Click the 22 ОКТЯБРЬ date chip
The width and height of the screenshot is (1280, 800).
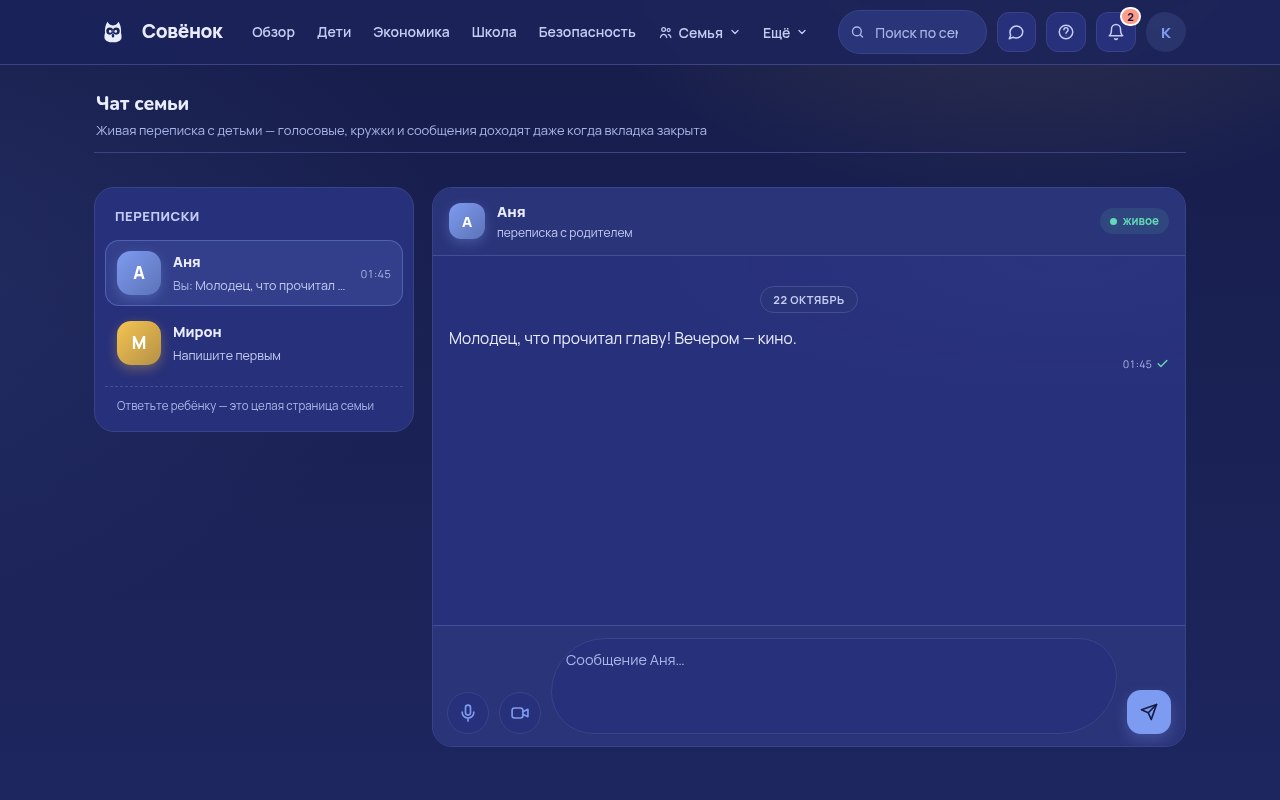[x=809, y=300]
